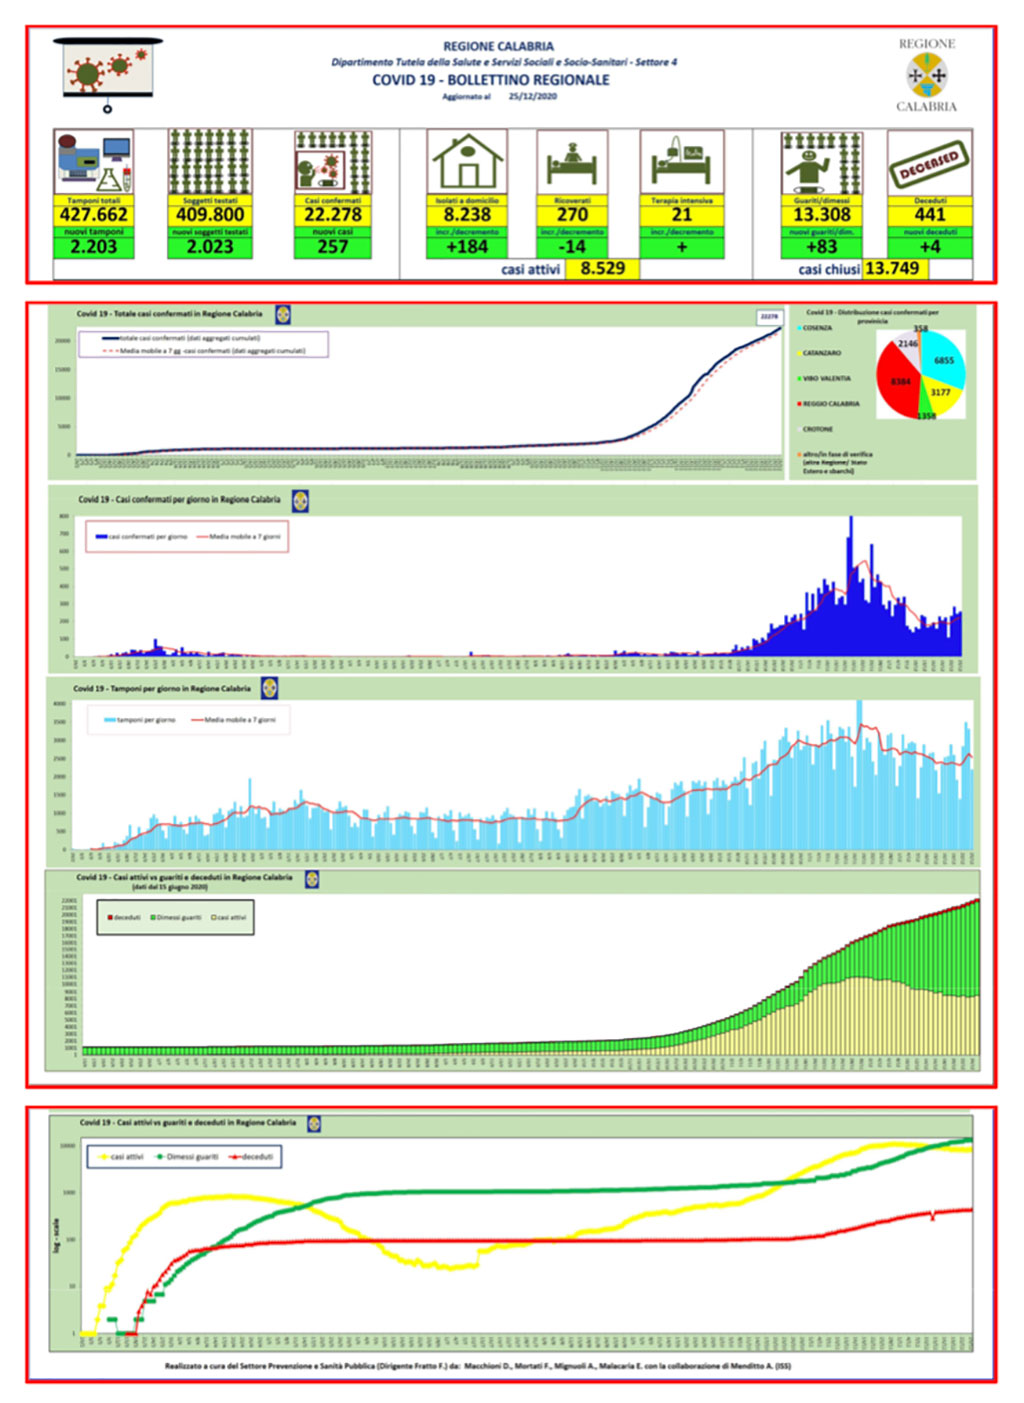Image resolution: width=1024 pixels, height=1403 pixels.
Task: Click the Tamponi totali lab equipment icon
Action: click(94, 162)
